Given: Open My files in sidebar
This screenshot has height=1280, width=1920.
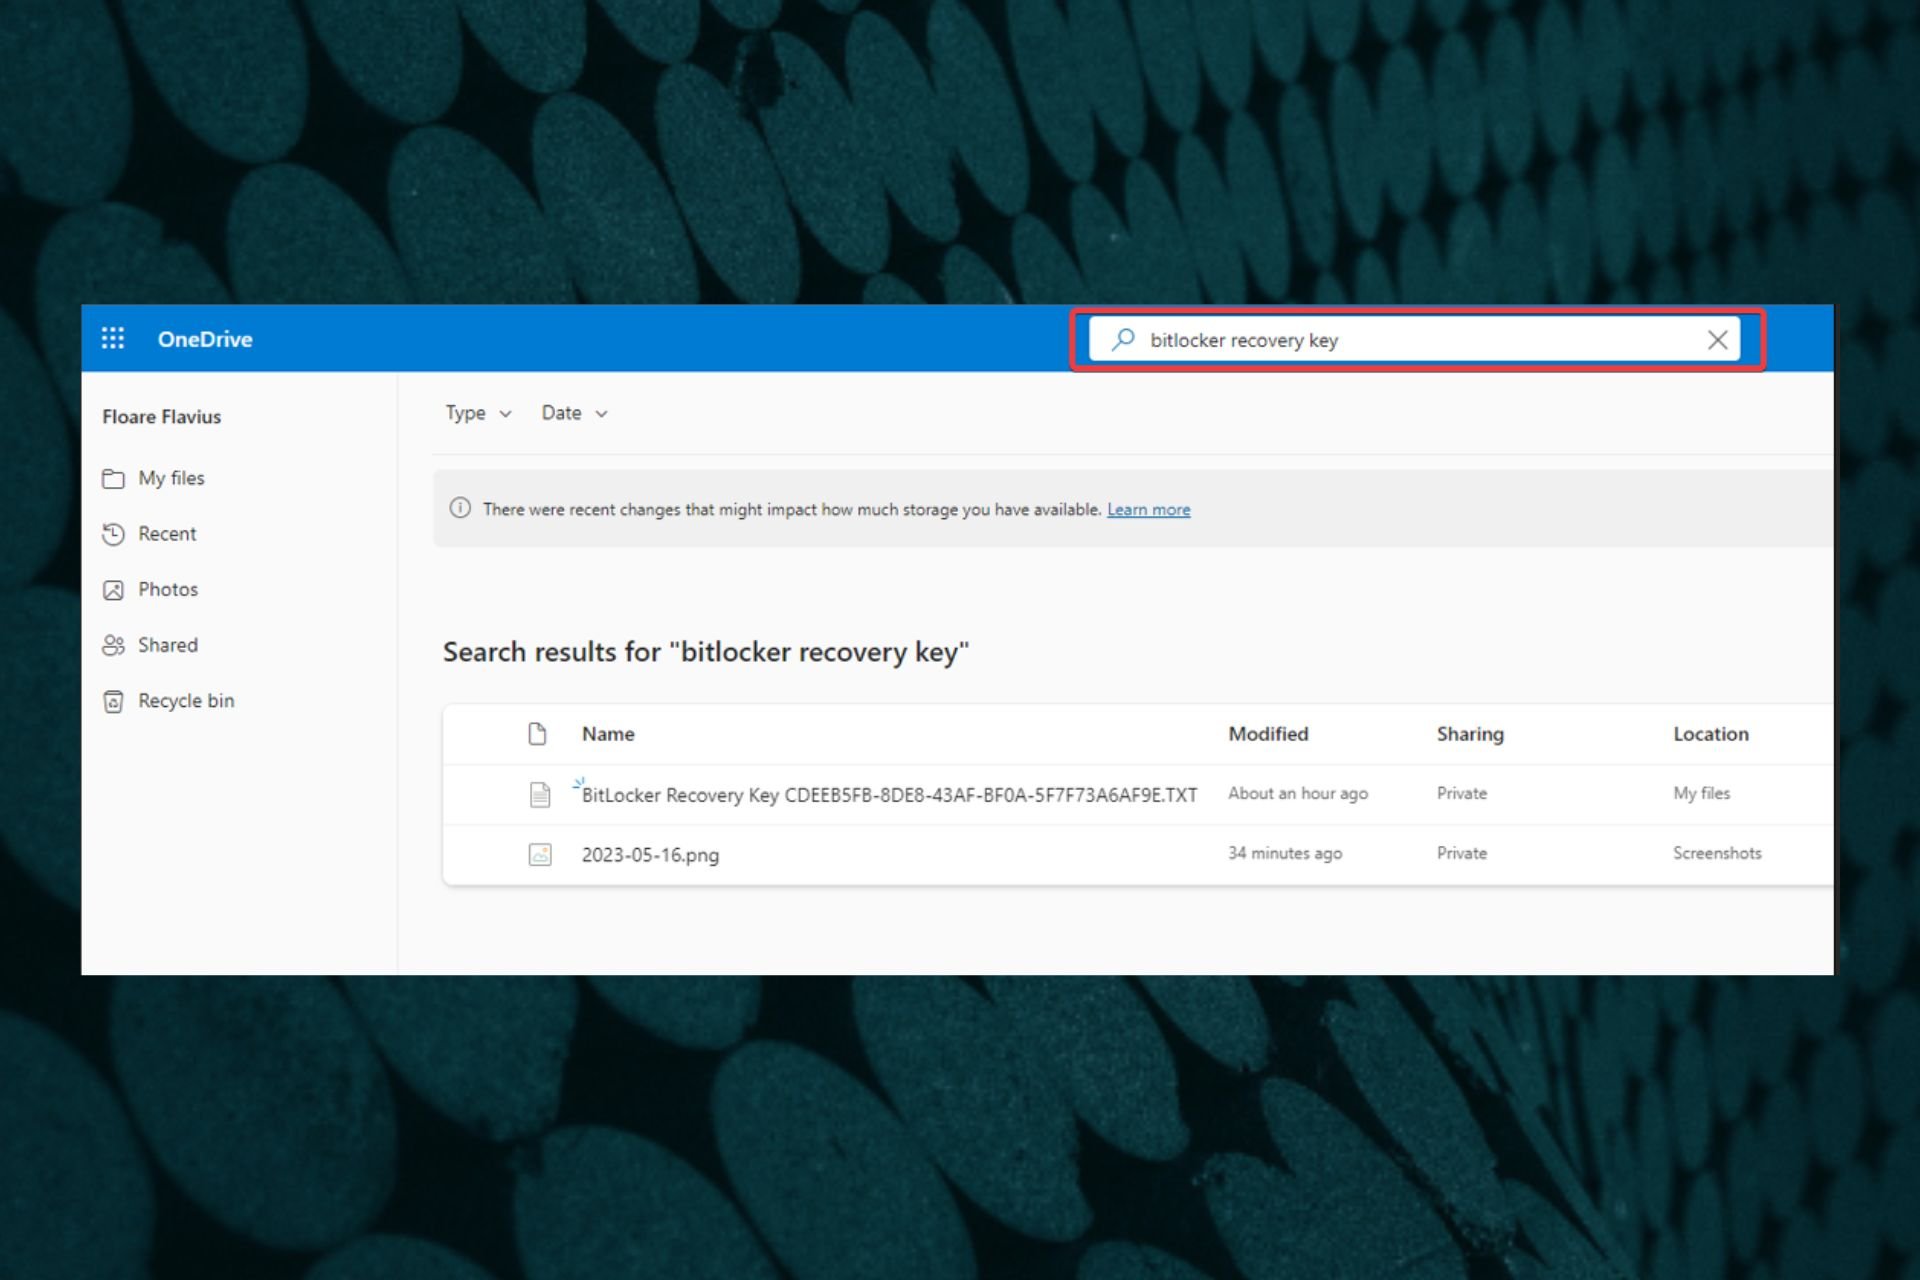Looking at the screenshot, I should [171, 478].
